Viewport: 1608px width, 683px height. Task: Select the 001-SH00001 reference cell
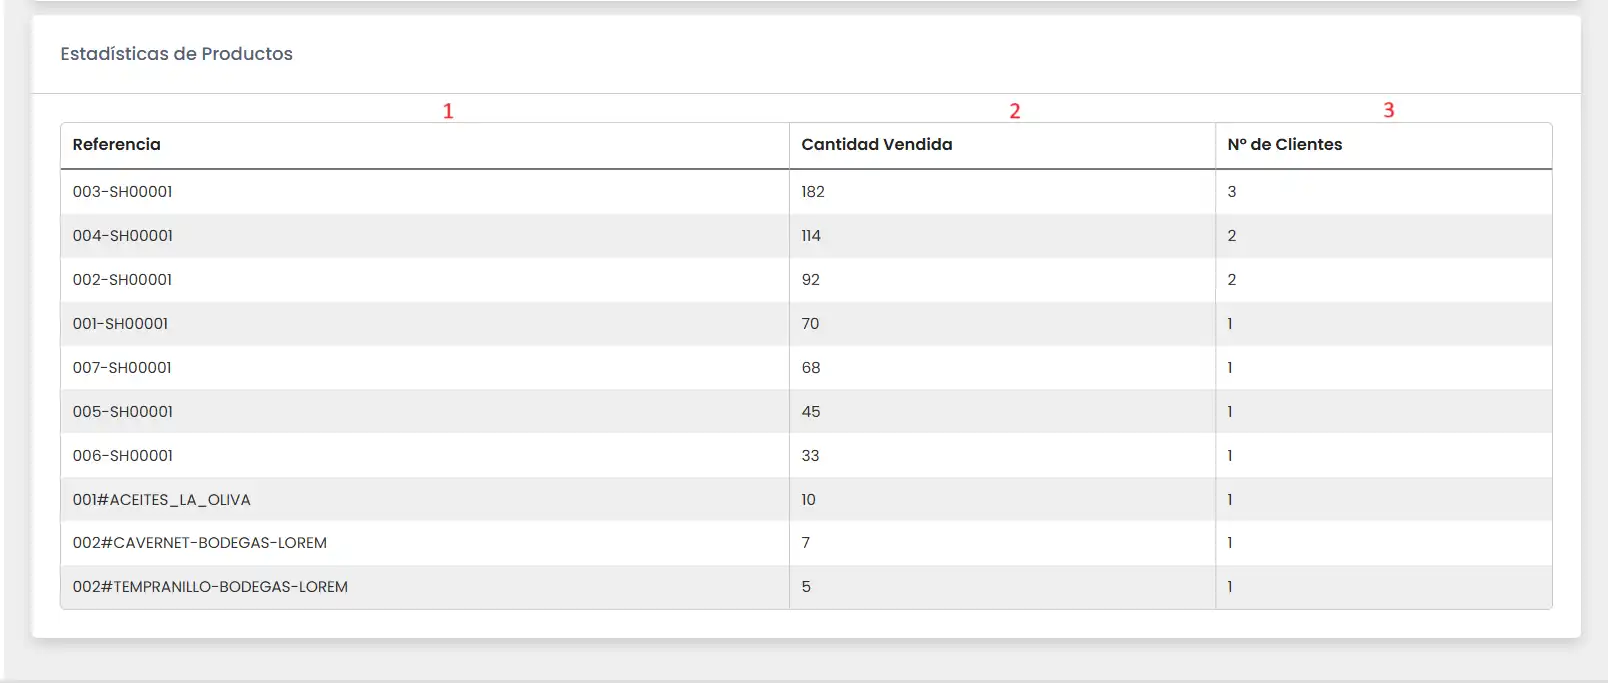120,324
